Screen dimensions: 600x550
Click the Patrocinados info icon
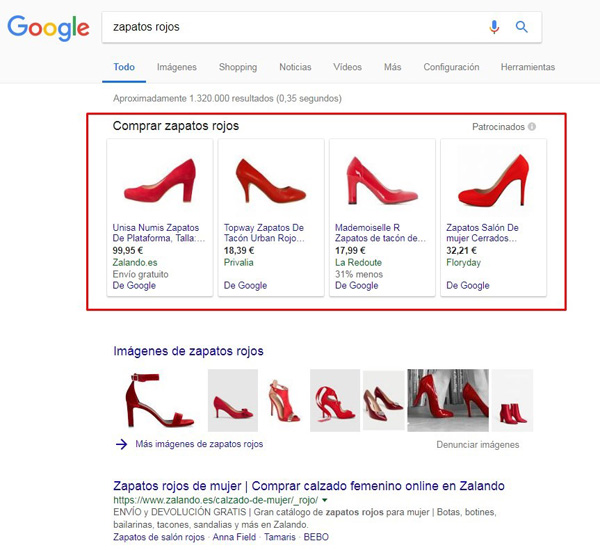(x=532, y=127)
